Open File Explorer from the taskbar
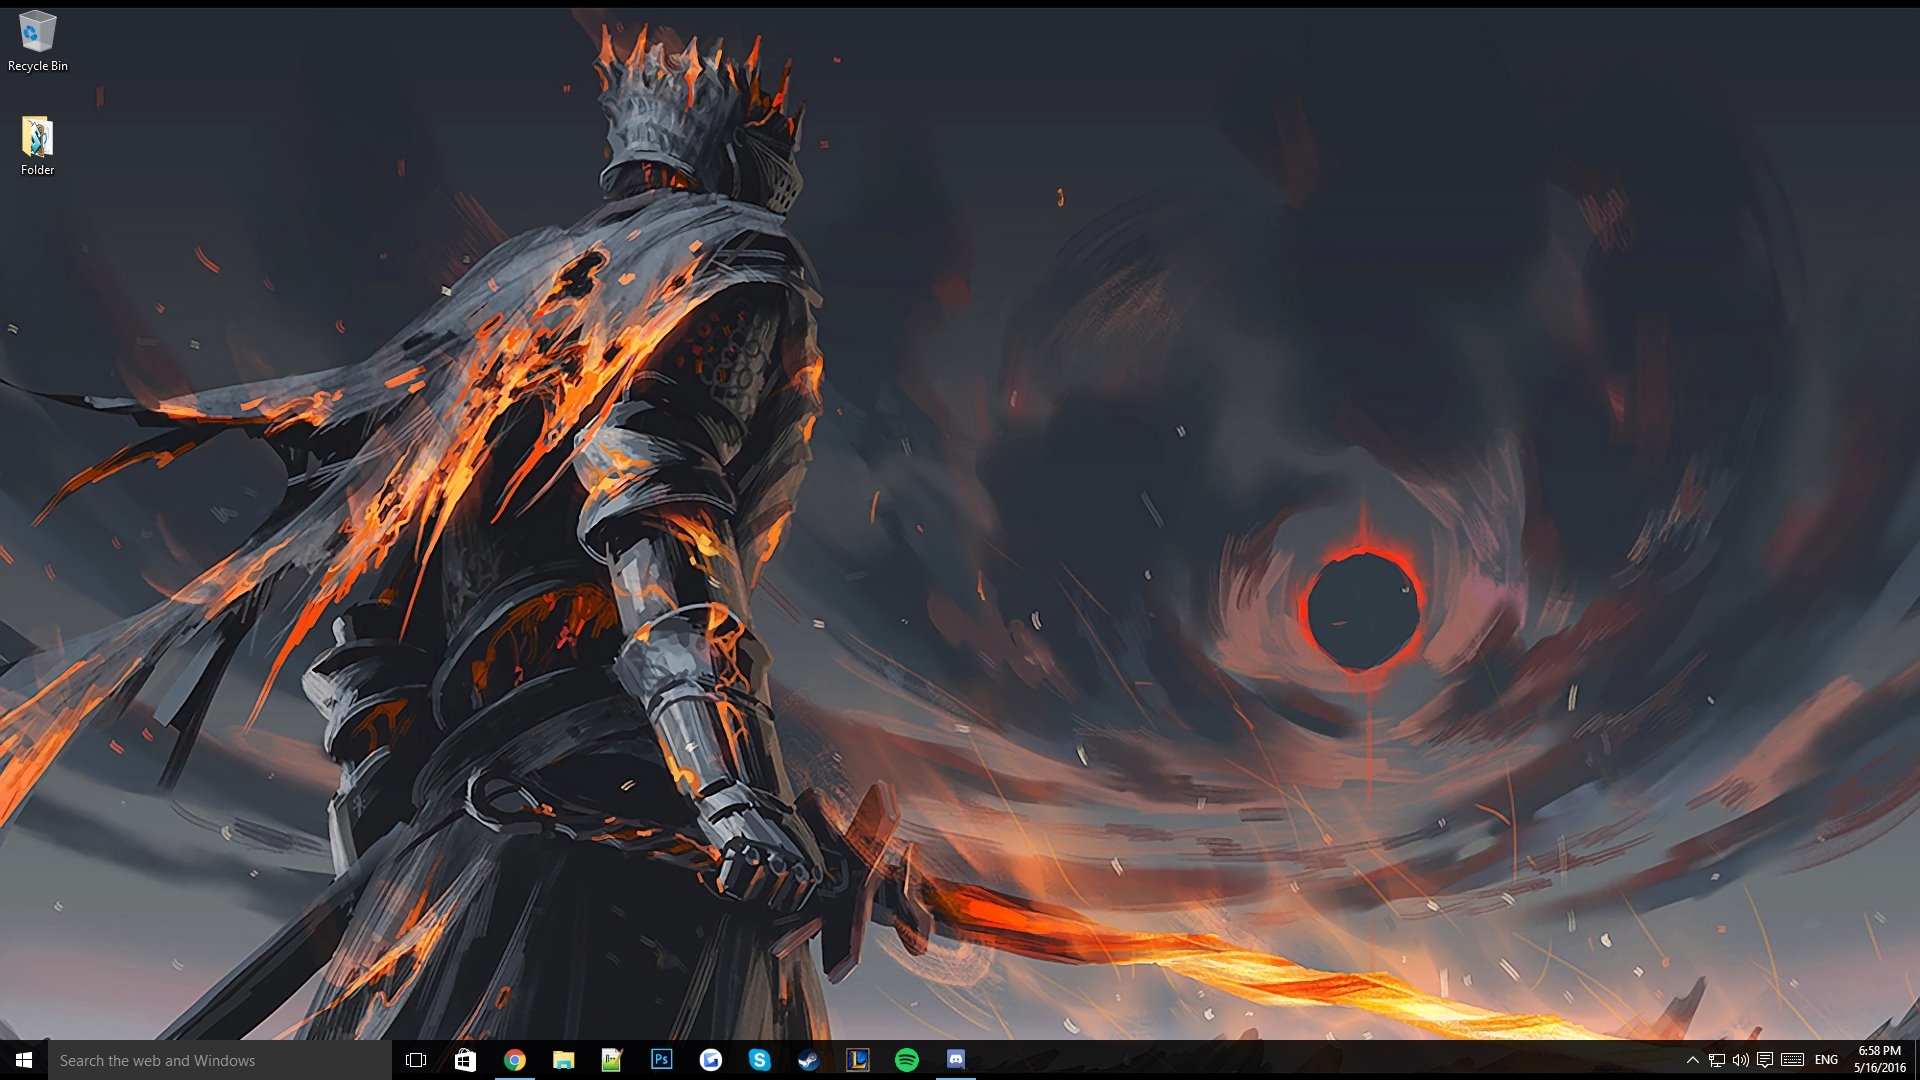 point(563,1060)
